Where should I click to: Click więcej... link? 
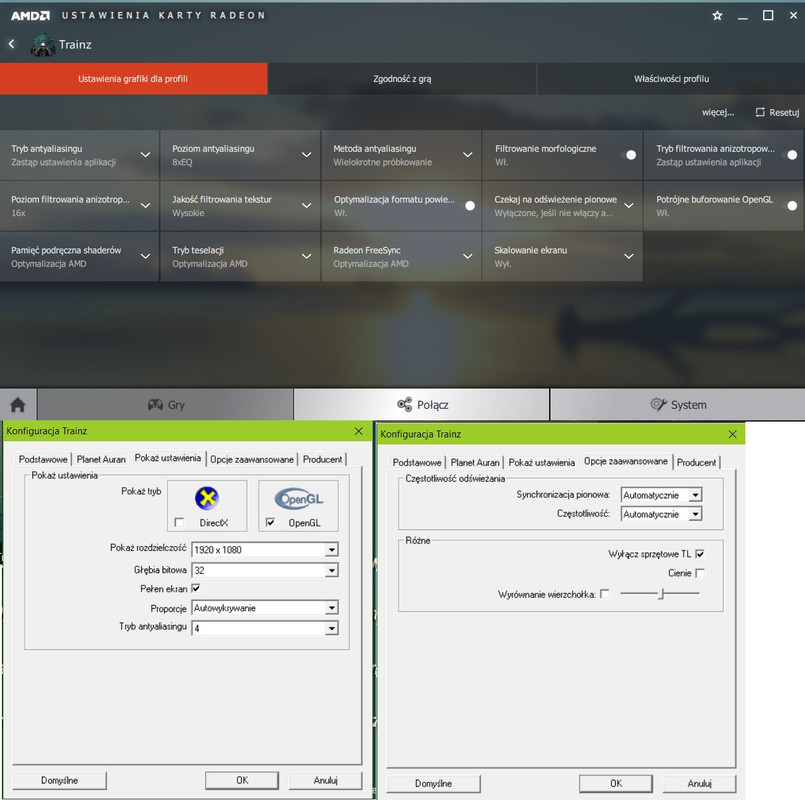tap(718, 112)
